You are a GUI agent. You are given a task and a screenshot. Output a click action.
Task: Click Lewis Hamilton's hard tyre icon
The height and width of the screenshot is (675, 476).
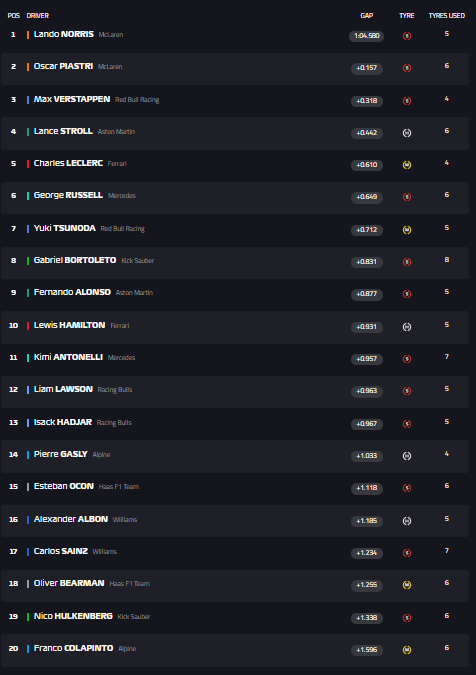pyautogui.click(x=407, y=327)
